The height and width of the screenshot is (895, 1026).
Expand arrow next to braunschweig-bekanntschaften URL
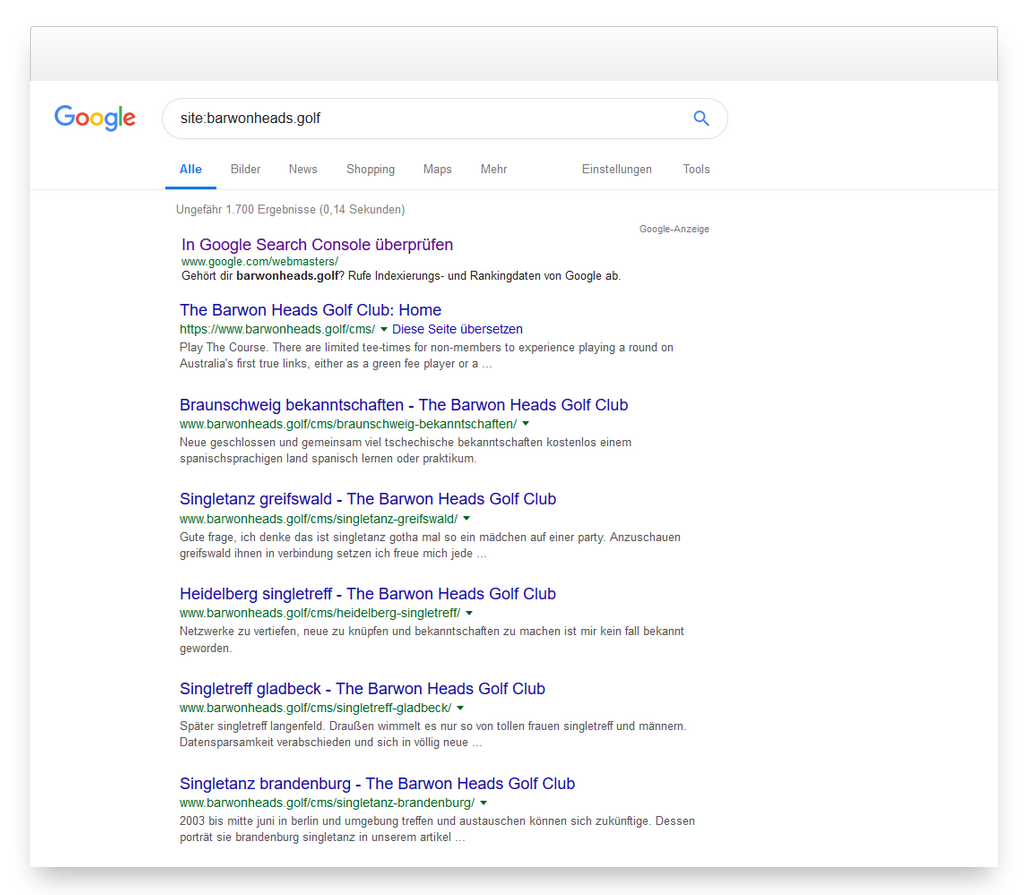[x=526, y=424]
